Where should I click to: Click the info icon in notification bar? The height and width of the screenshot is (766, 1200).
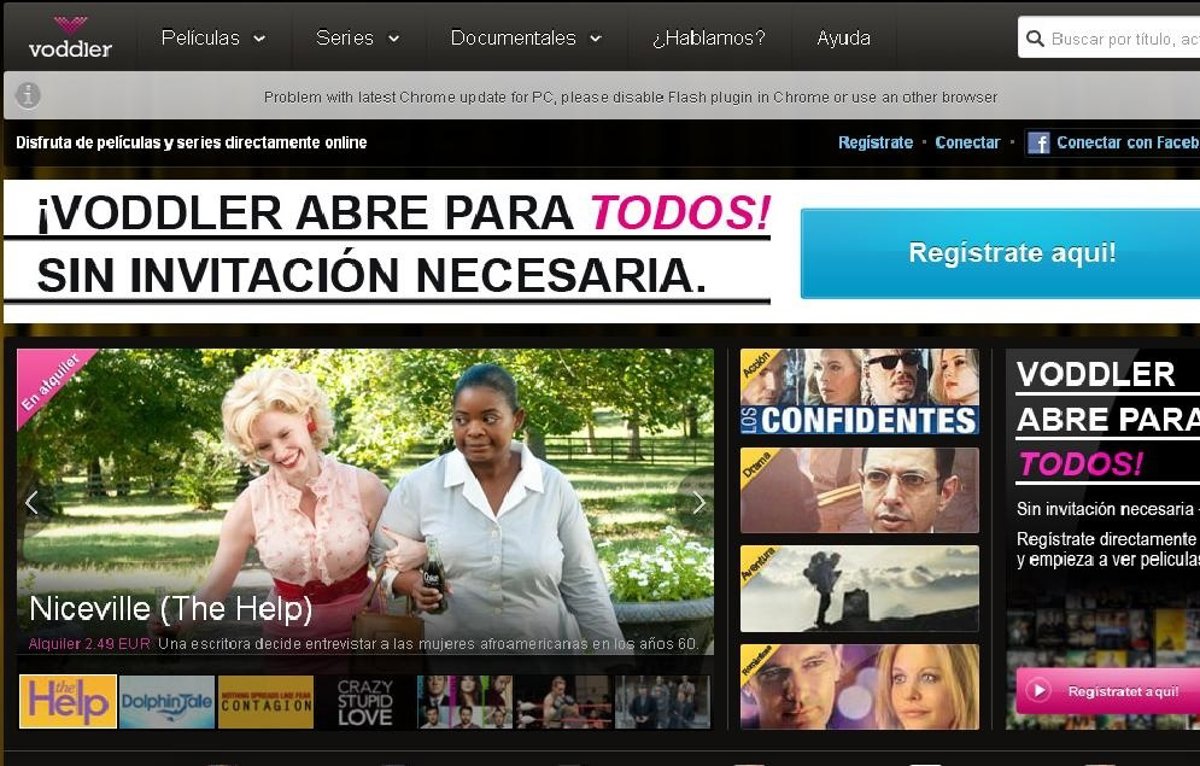[28, 96]
